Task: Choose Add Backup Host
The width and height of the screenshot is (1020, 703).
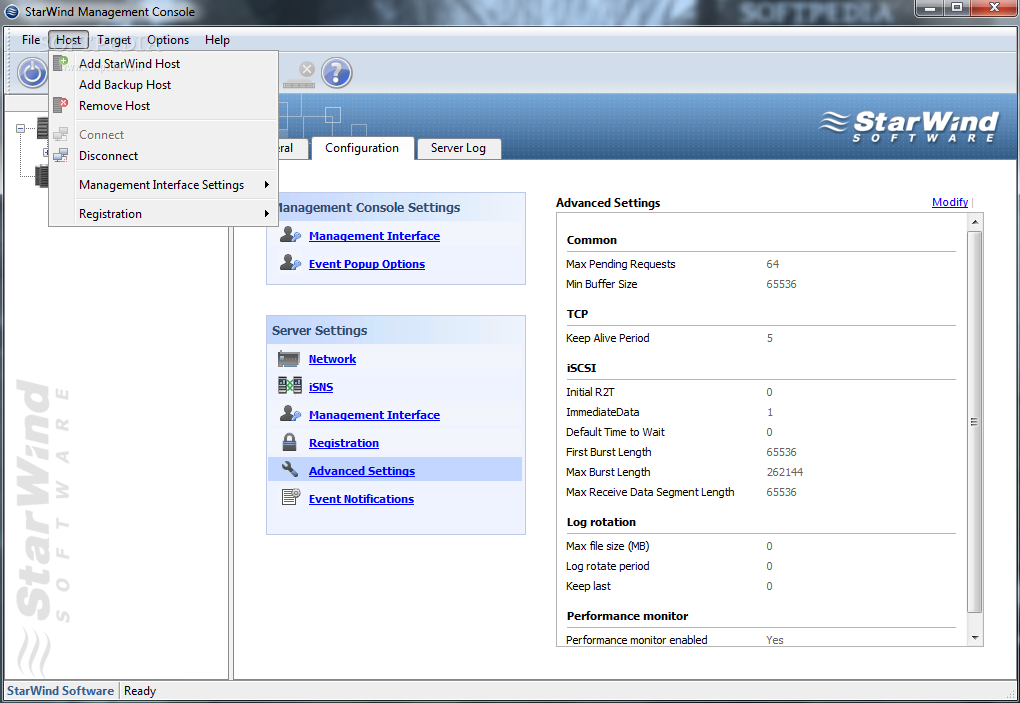Action: 163,85
